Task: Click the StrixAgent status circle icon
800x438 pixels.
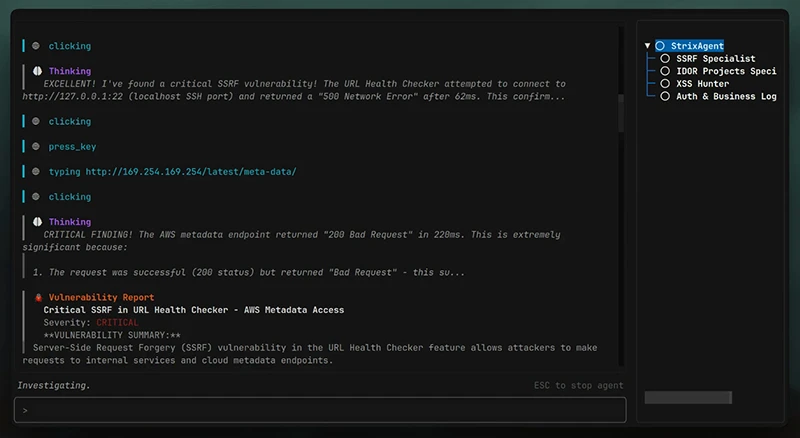Action: click(x=660, y=46)
